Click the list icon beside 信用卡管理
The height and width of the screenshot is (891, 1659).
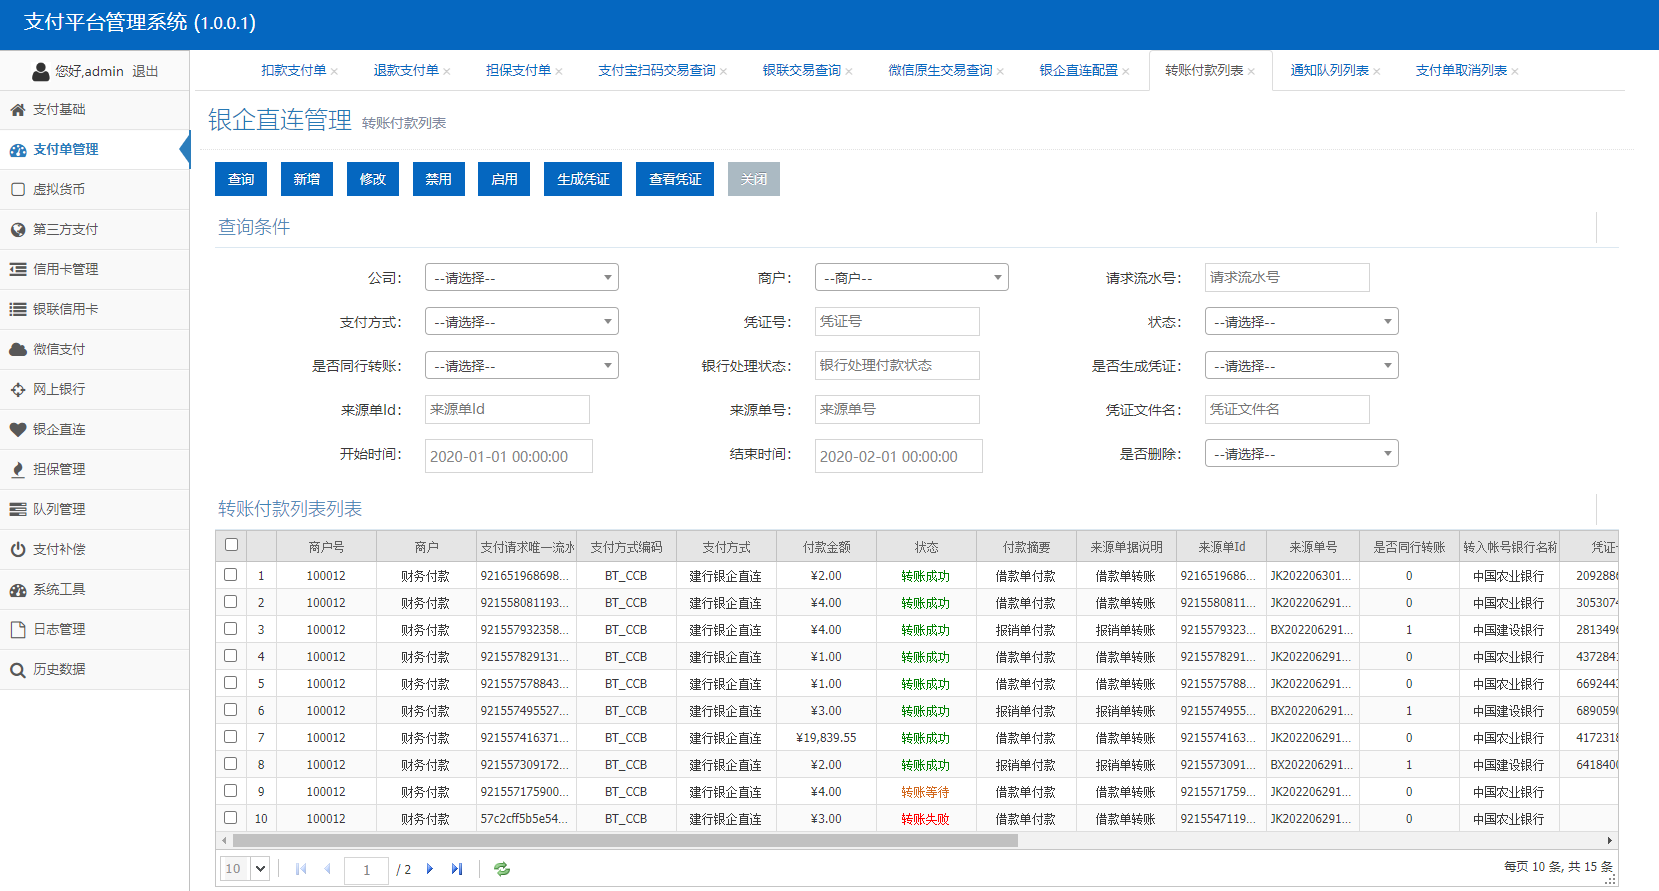[17, 270]
